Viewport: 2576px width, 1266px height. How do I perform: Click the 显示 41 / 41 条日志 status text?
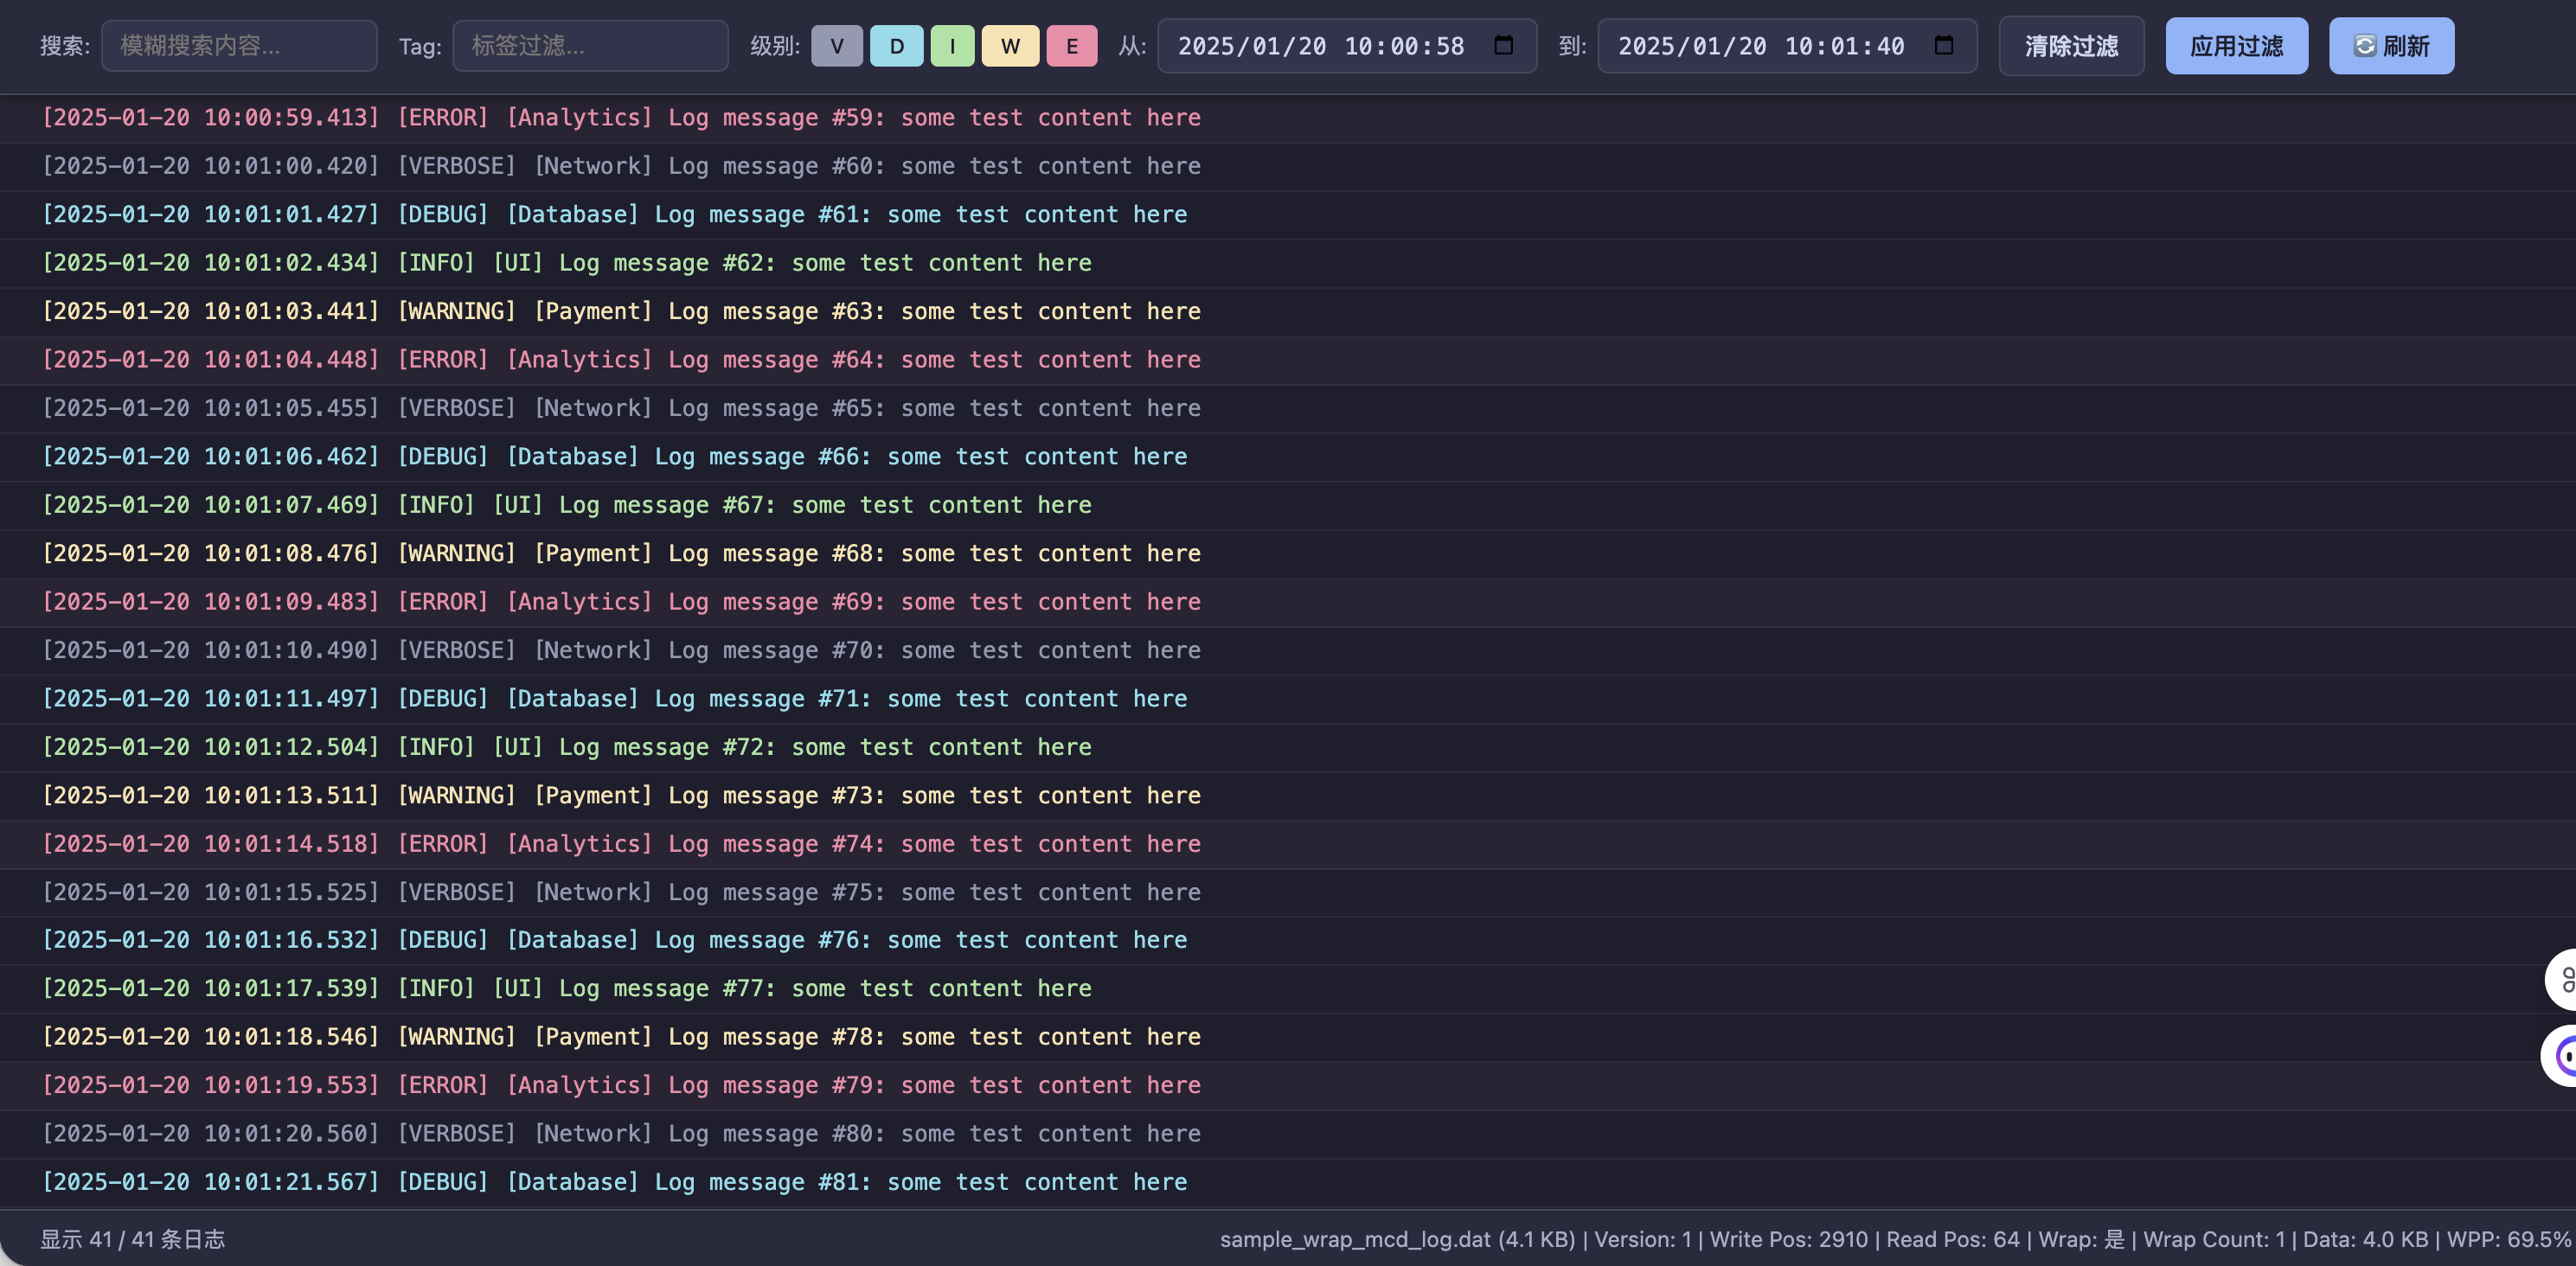(132, 1239)
